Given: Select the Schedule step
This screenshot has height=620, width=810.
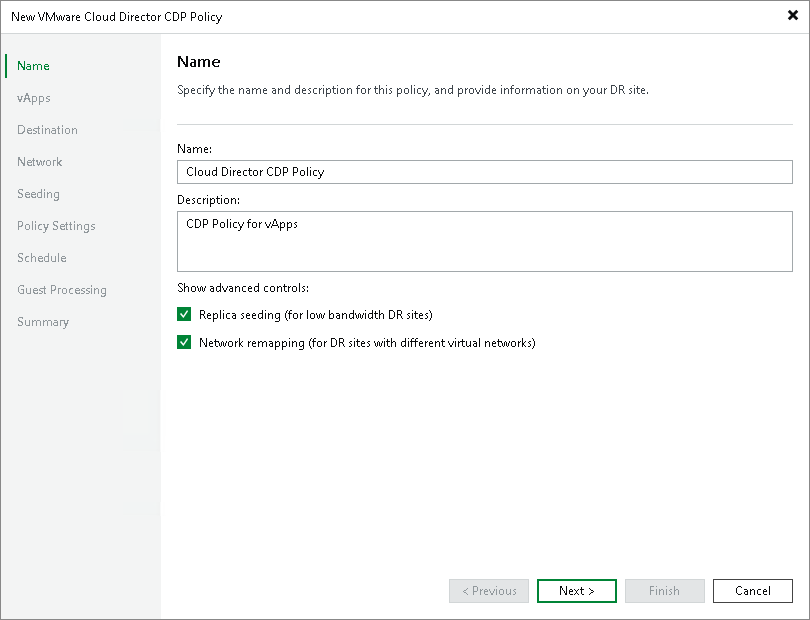Looking at the screenshot, I should coord(42,258).
